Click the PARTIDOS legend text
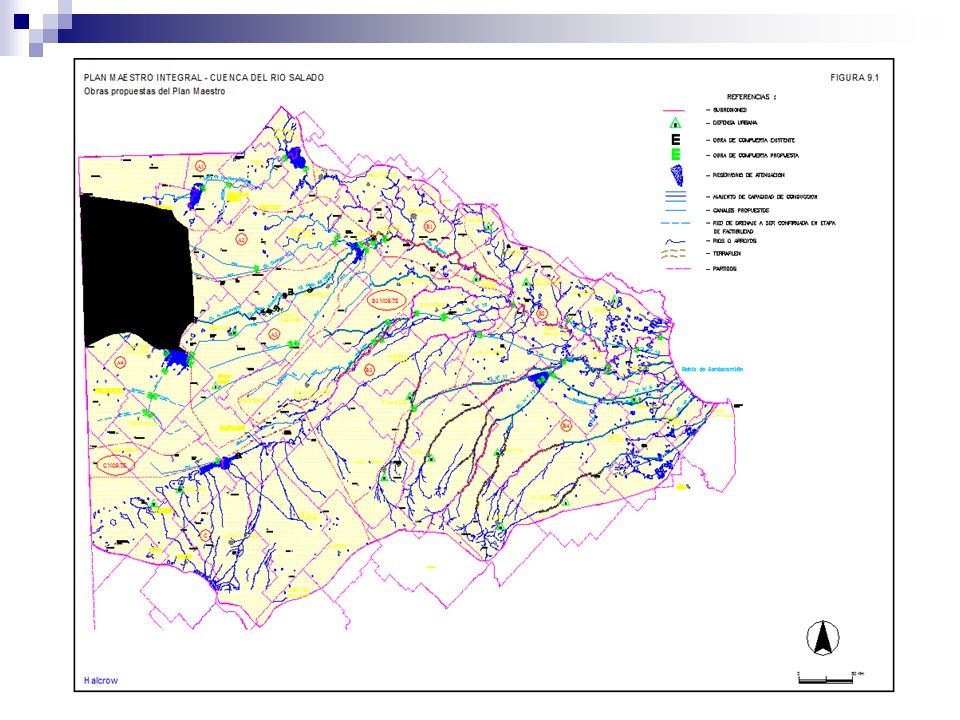Screen dimensions: 960x720 click(725, 269)
